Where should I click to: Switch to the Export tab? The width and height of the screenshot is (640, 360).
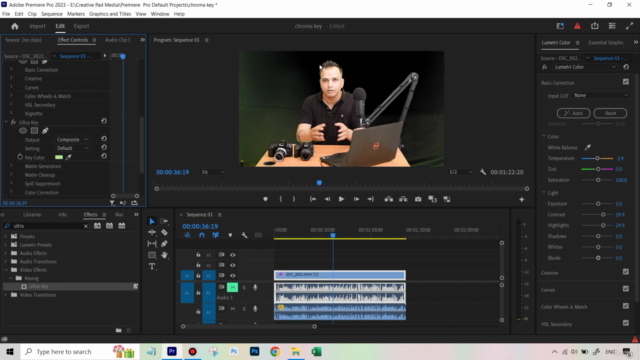pos(81,26)
